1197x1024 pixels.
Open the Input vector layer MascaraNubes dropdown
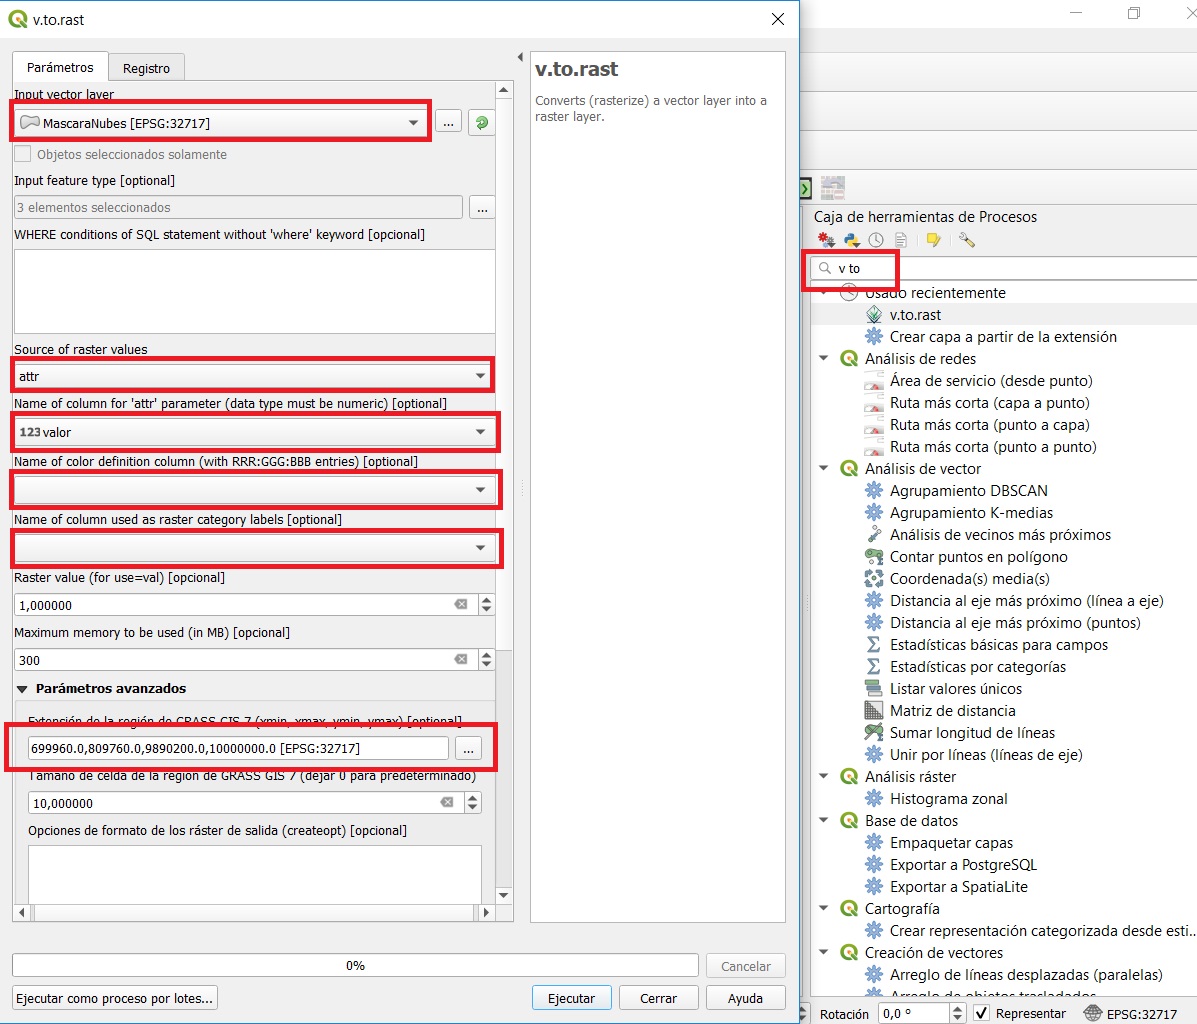click(222, 123)
